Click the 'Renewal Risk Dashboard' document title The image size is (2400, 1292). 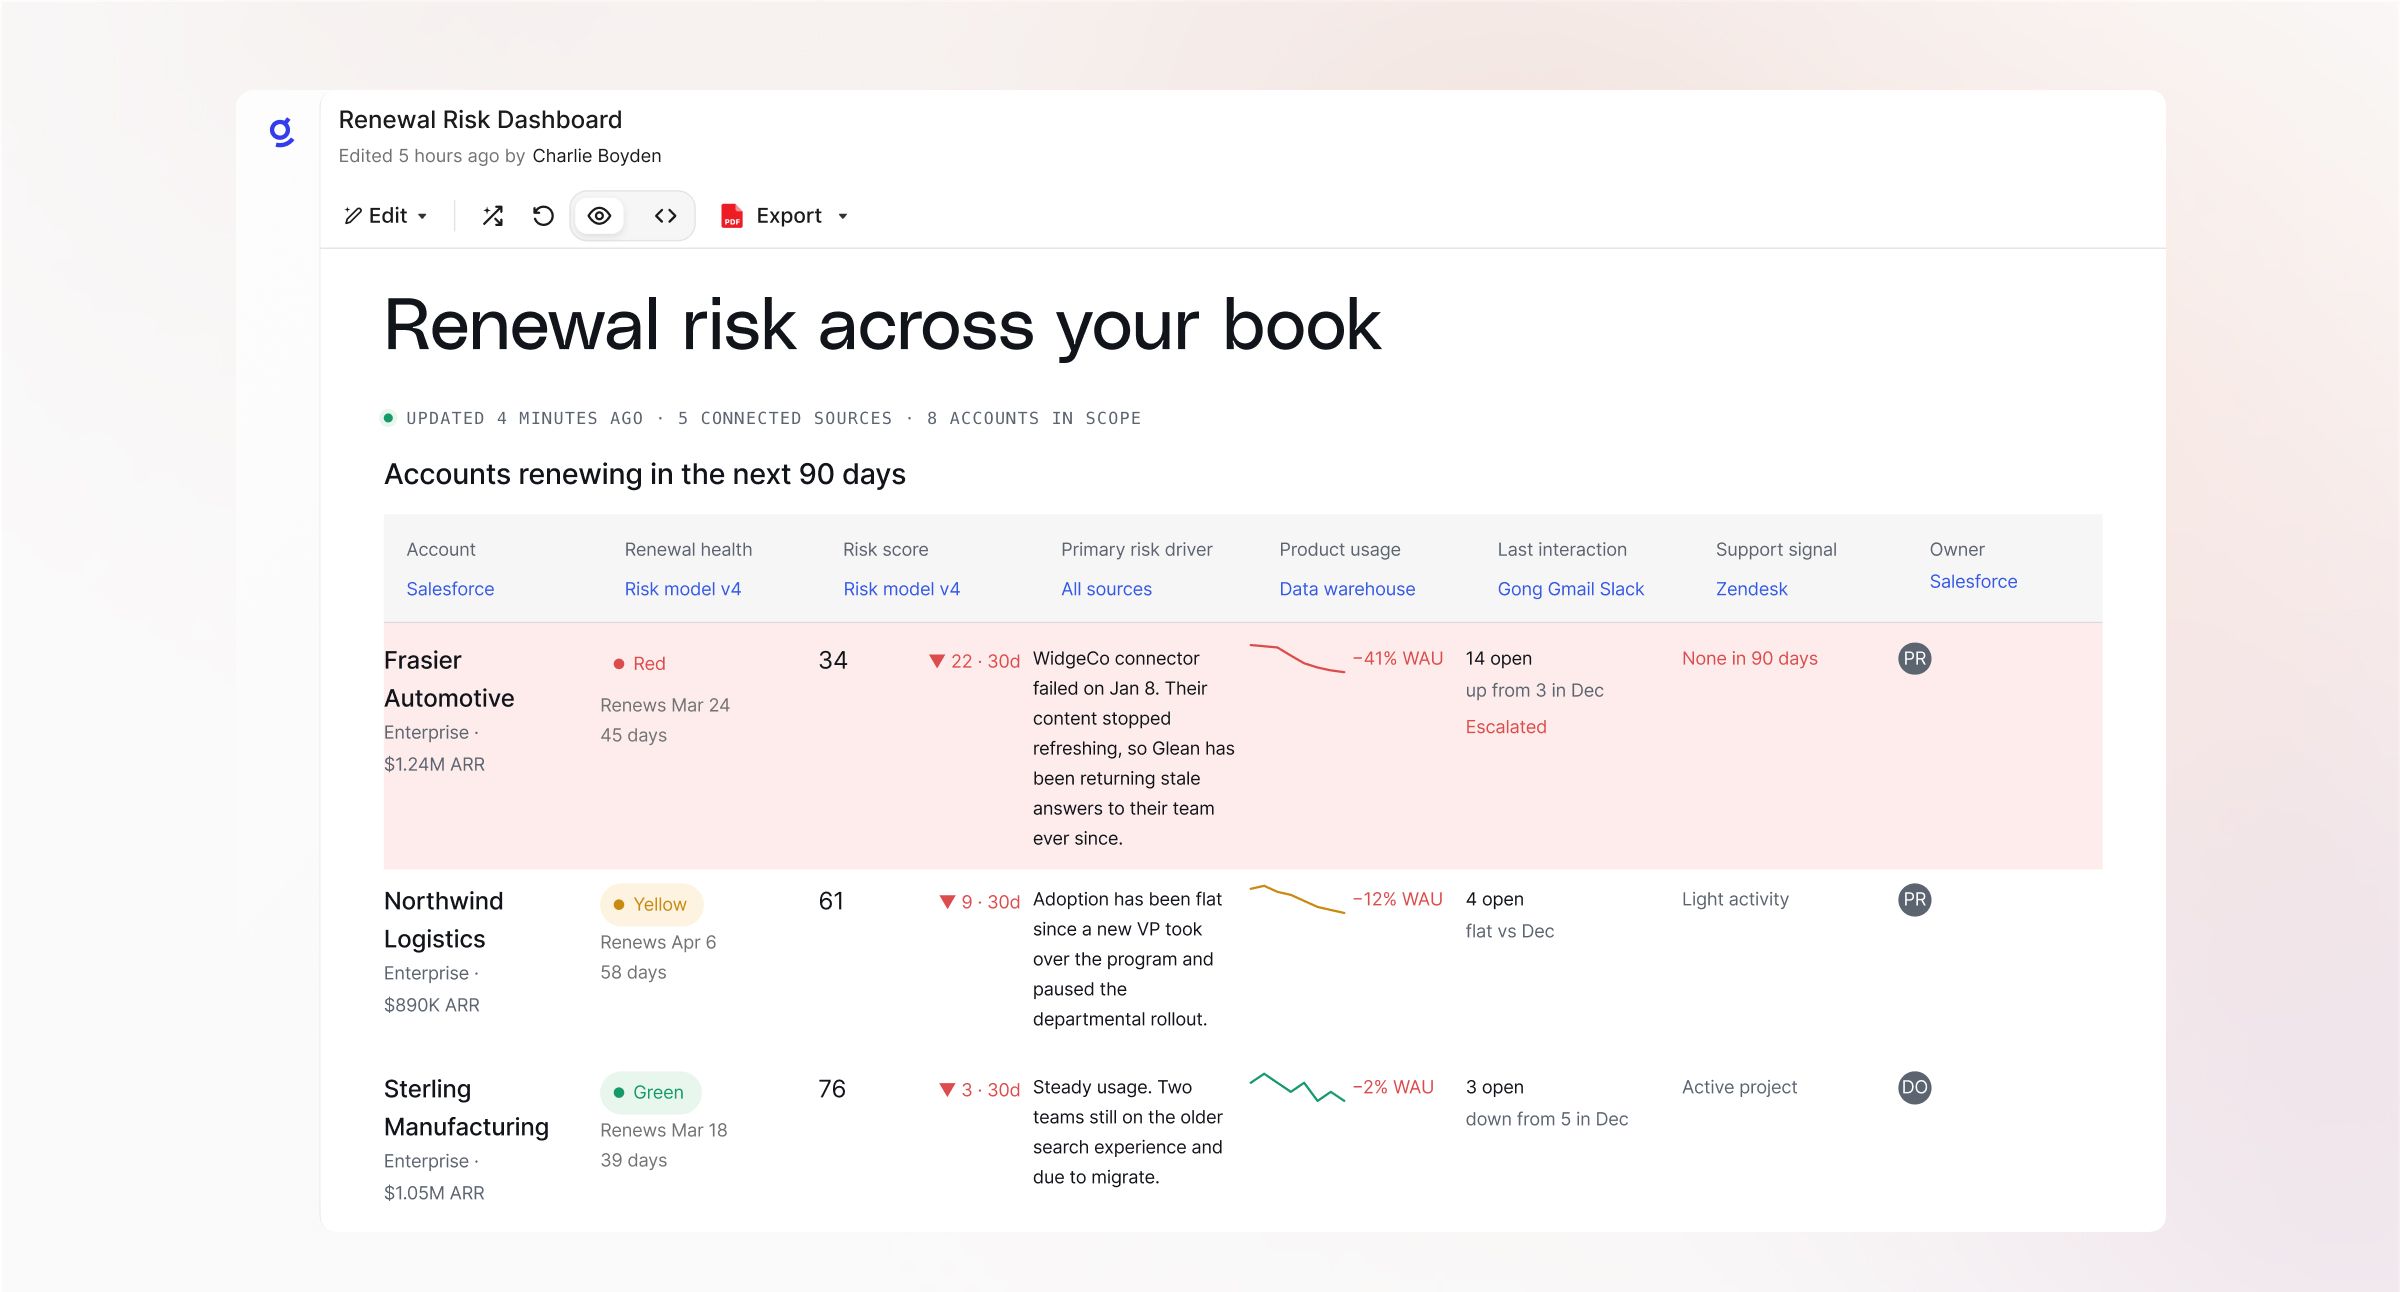click(480, 120)
